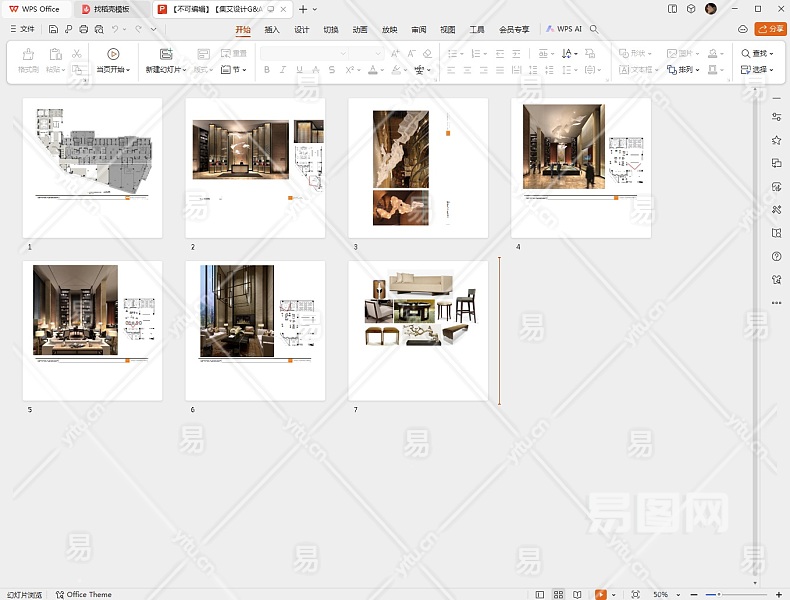
Task: Open the 插入 ribbon tab
Action: click(x=272, y=29)
